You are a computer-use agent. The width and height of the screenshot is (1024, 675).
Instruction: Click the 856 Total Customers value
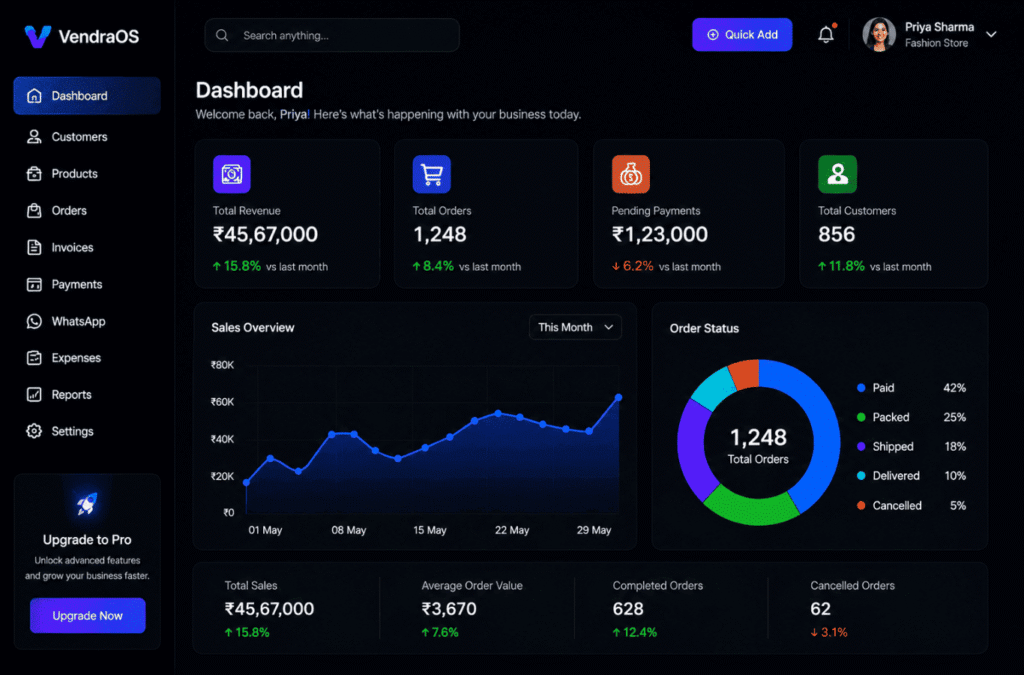point(837,234)
